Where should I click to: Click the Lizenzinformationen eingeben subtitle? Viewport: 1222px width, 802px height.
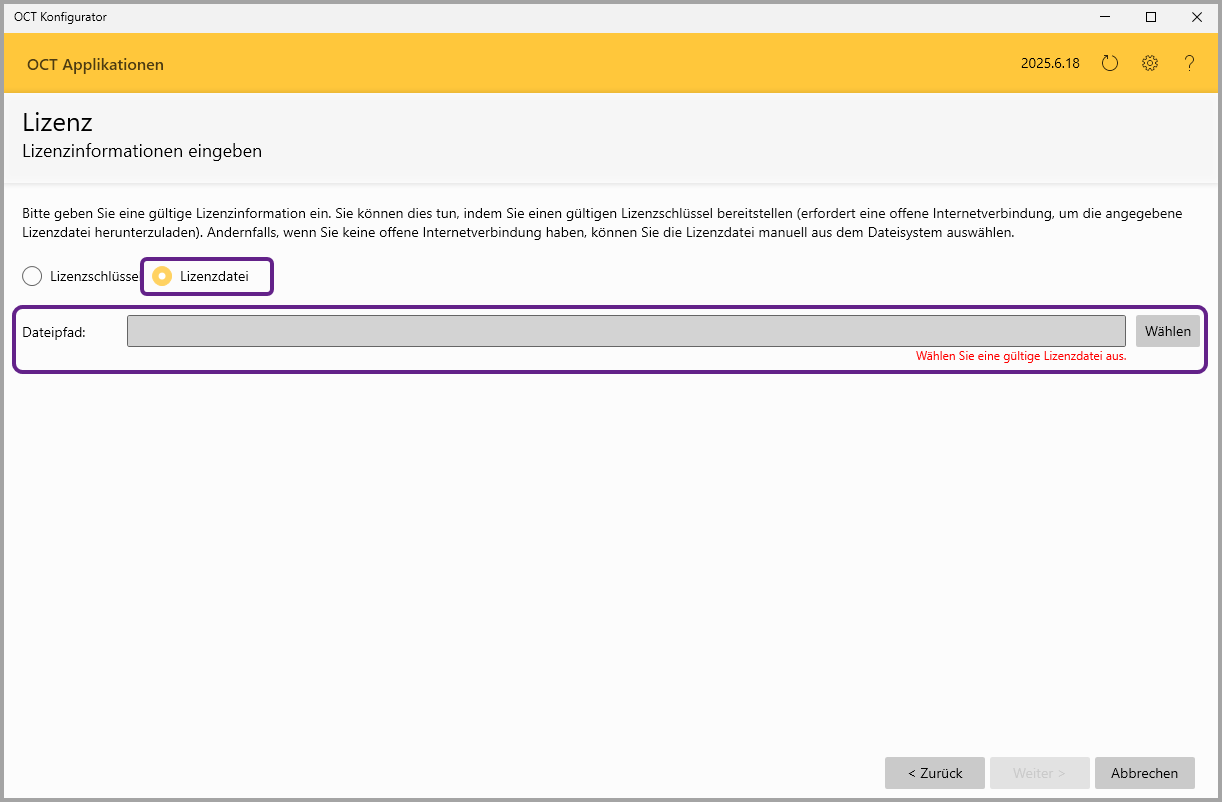pos(142,152)
